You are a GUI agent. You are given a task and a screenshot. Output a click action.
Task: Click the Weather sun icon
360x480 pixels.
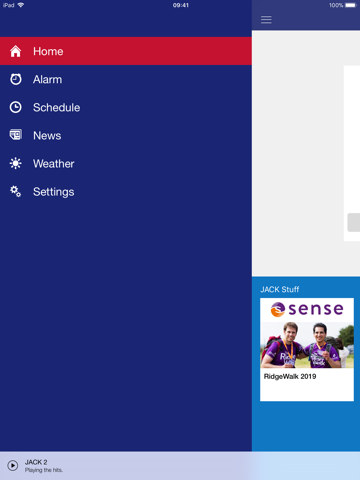16,163
